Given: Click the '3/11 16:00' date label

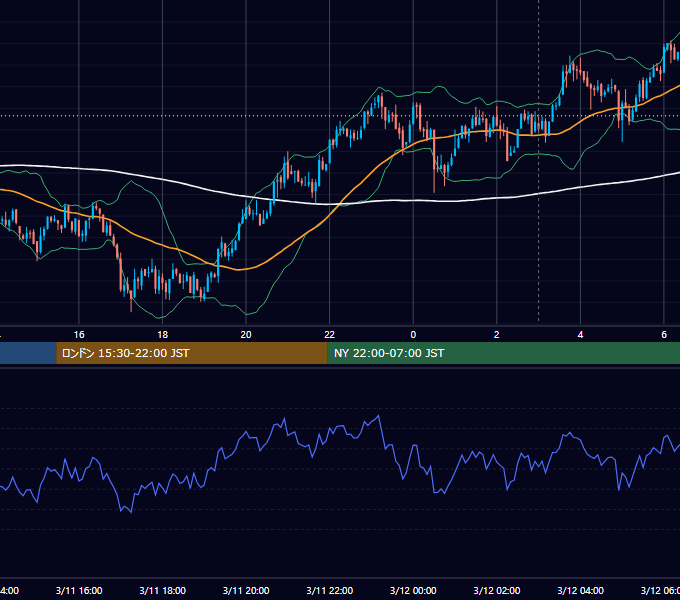Looking at the screenshot, I should coord(79,590).
